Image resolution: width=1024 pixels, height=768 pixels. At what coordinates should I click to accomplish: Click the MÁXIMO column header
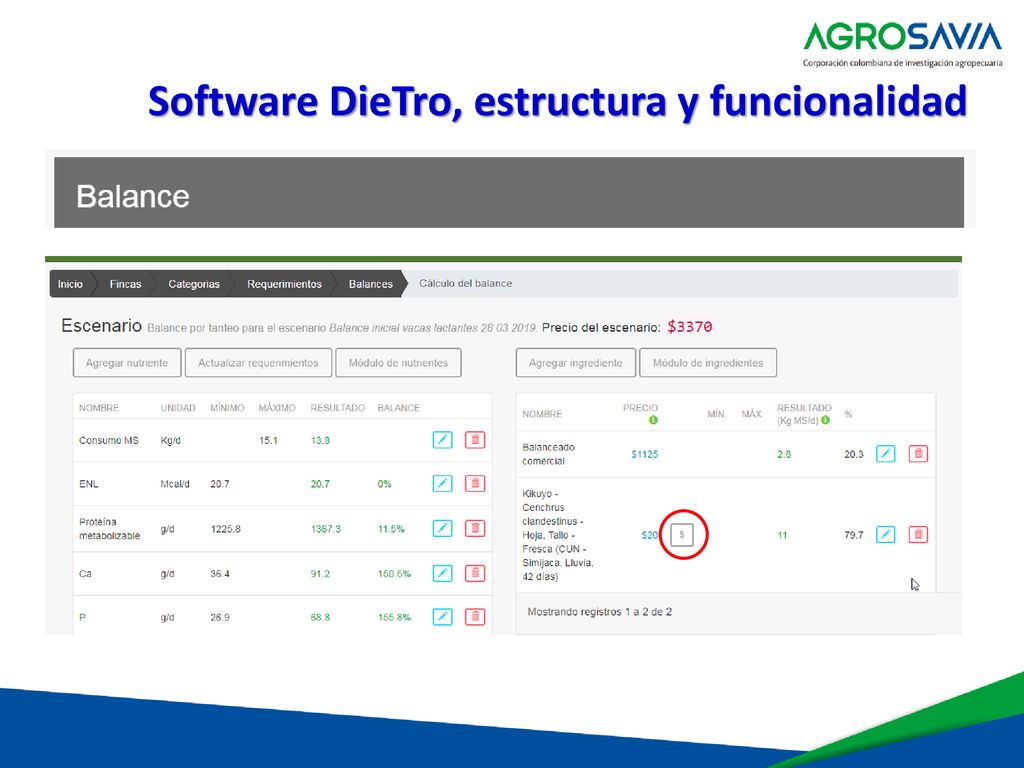[277, 408]
